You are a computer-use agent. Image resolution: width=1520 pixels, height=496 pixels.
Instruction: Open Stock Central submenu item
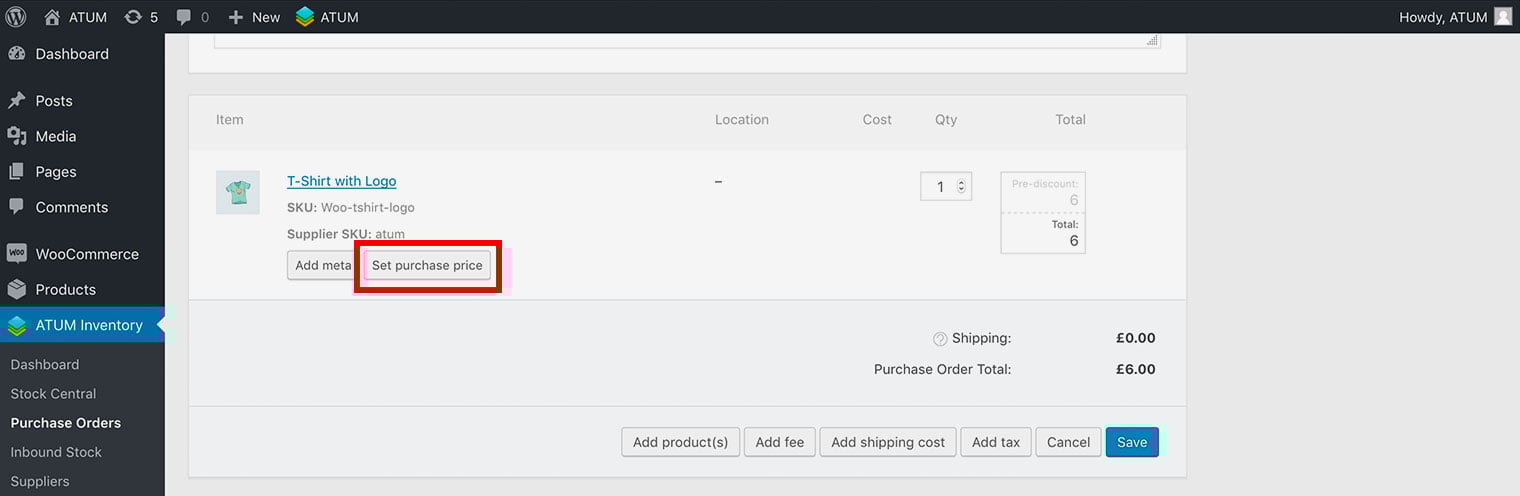point(53,394)
